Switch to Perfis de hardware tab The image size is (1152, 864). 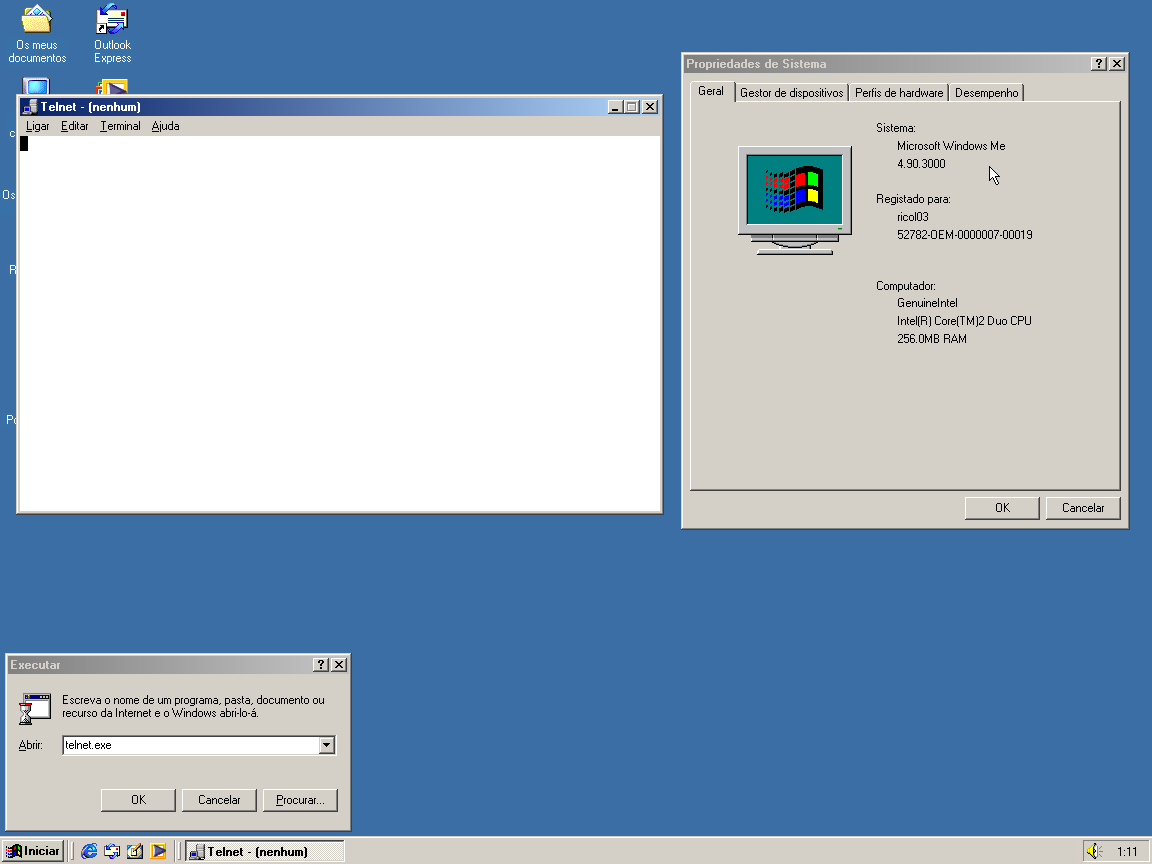click(x=899, y=93)
